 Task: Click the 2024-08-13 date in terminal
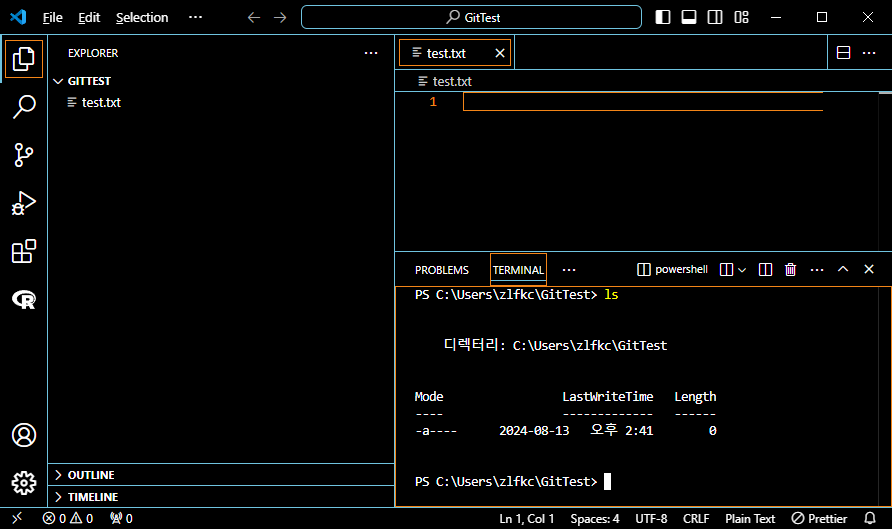[534, 431]
